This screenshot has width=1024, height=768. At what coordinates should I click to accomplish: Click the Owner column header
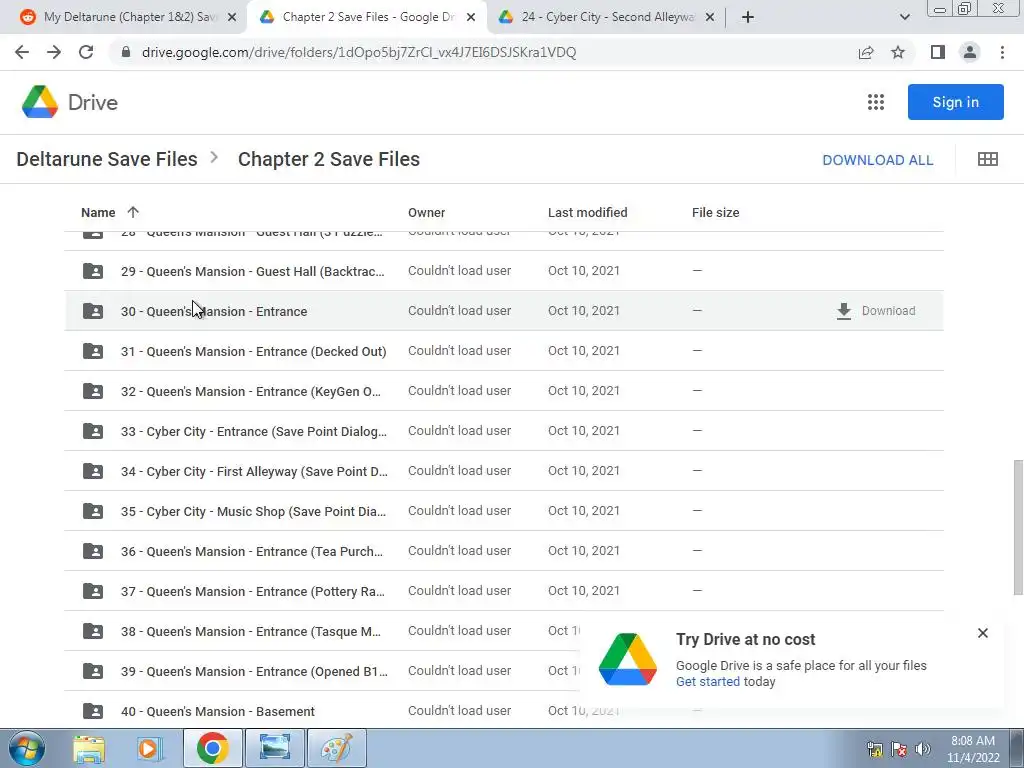[426, 212]
